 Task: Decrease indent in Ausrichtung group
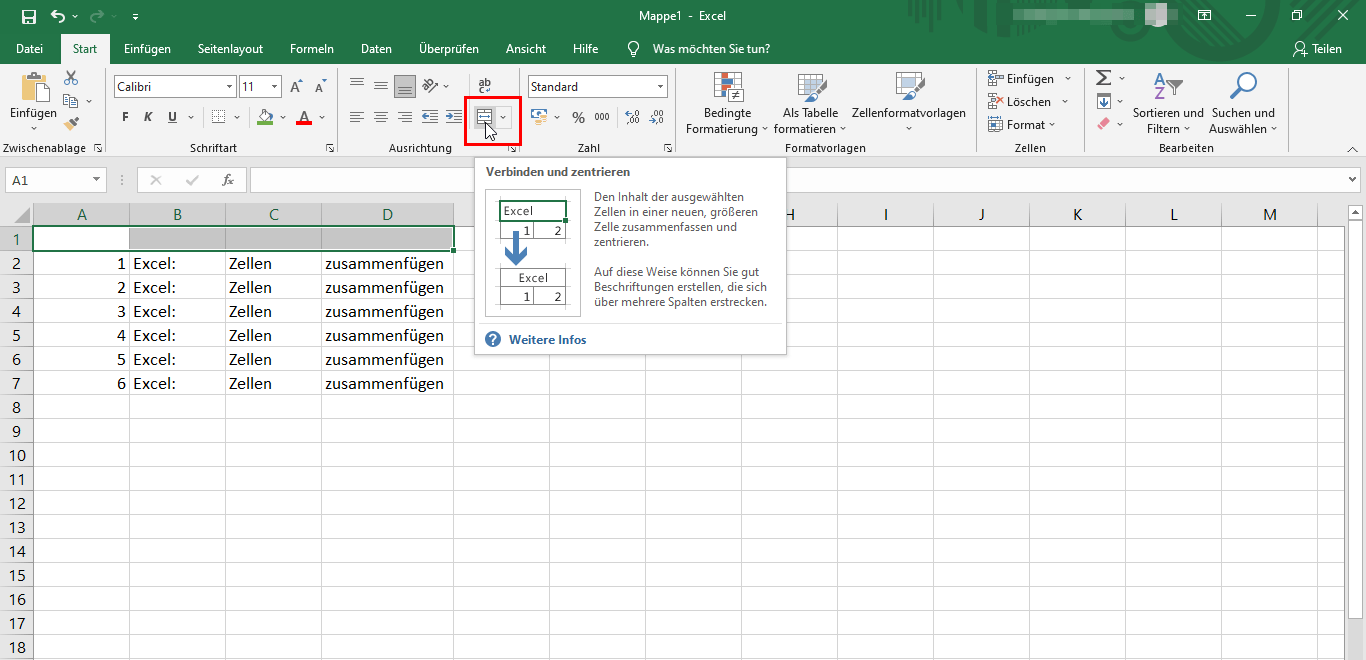click(429, 117)
